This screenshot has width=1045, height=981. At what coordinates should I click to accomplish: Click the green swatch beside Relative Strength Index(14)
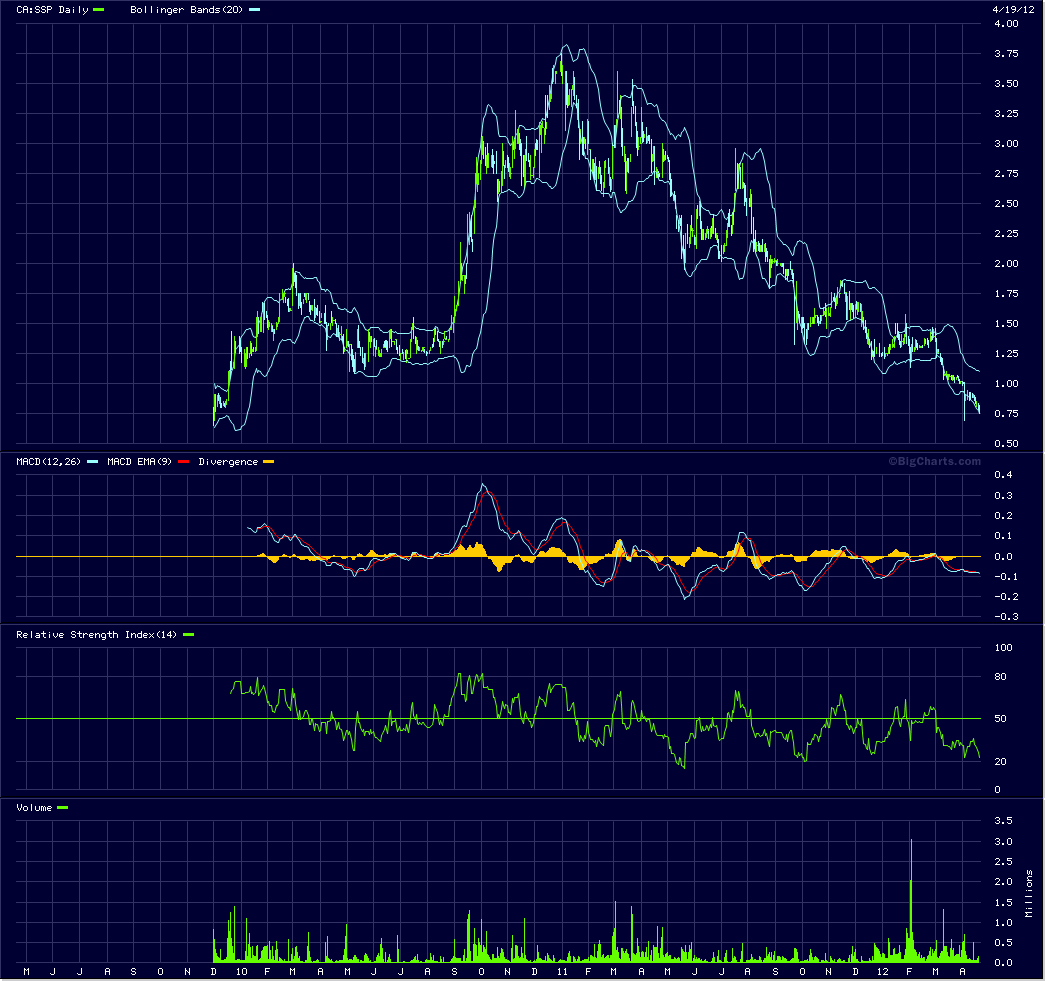pyautogui.click(x=189, y=635)
